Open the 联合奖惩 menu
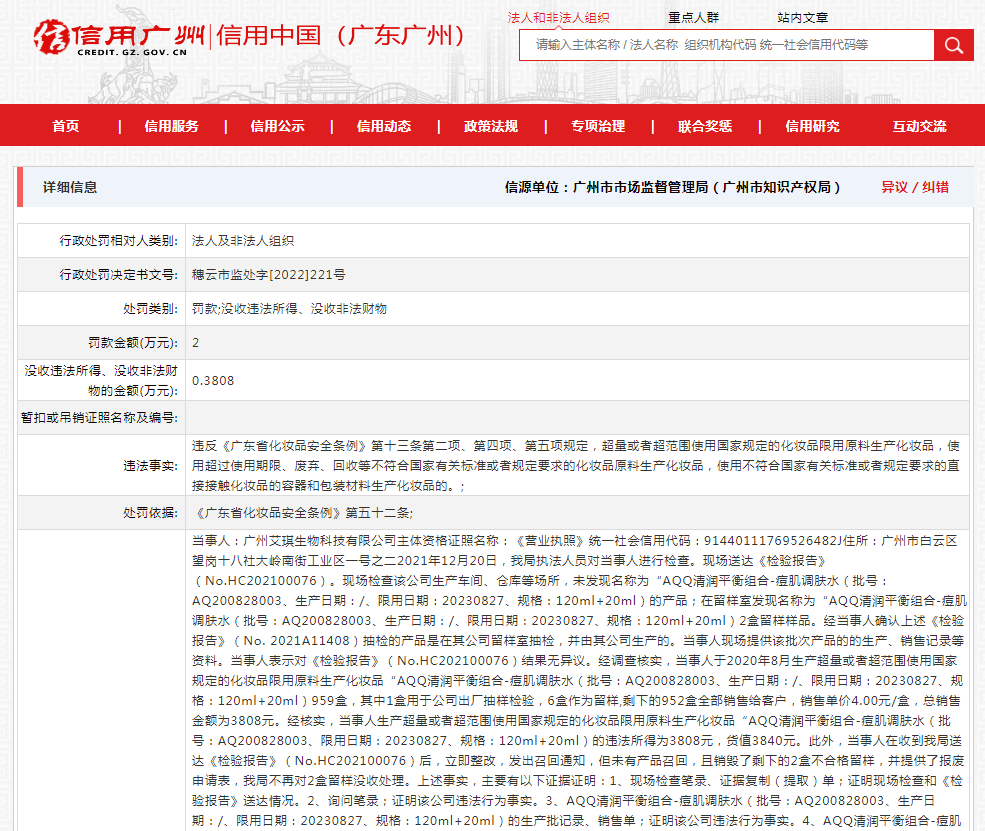The width and height of the screenshot is (985, 831). click(705, 126)
